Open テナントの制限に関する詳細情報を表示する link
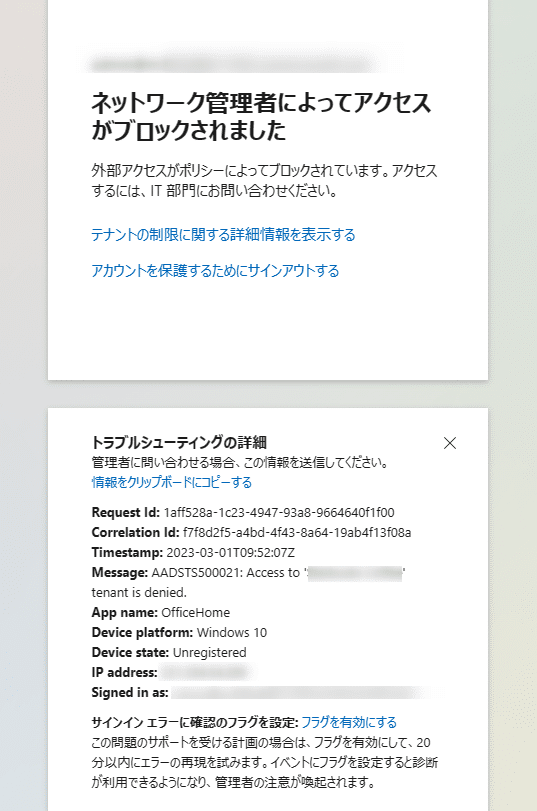 click(x=223, y=235)
